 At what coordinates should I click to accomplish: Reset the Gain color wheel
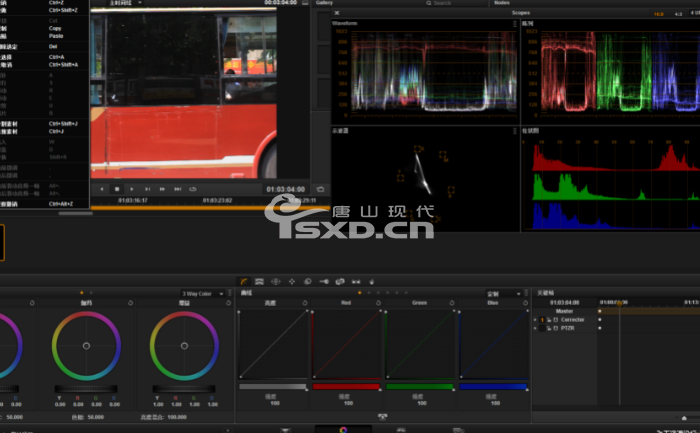coord(228,303)
